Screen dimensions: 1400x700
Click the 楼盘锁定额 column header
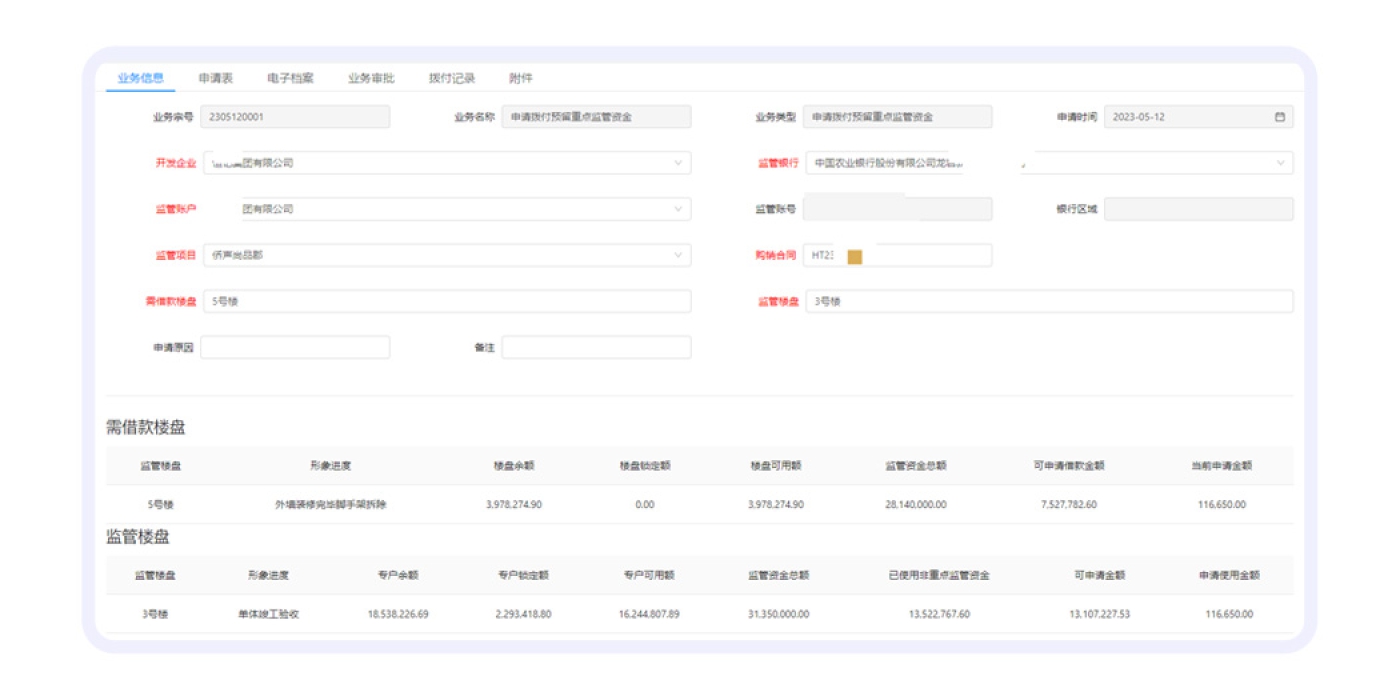(645, 466)
